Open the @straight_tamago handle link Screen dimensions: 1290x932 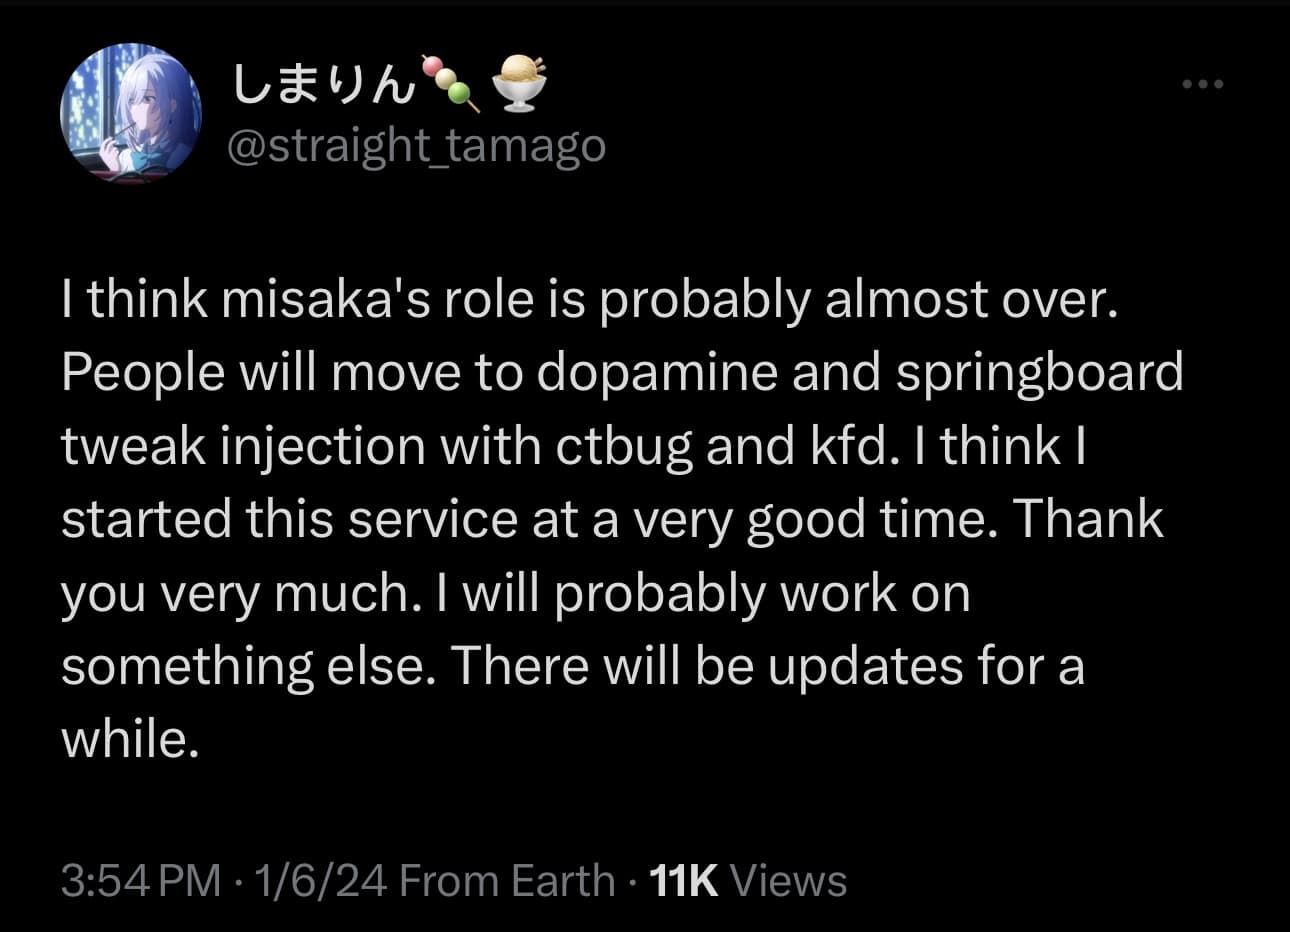tap(416, 147)
